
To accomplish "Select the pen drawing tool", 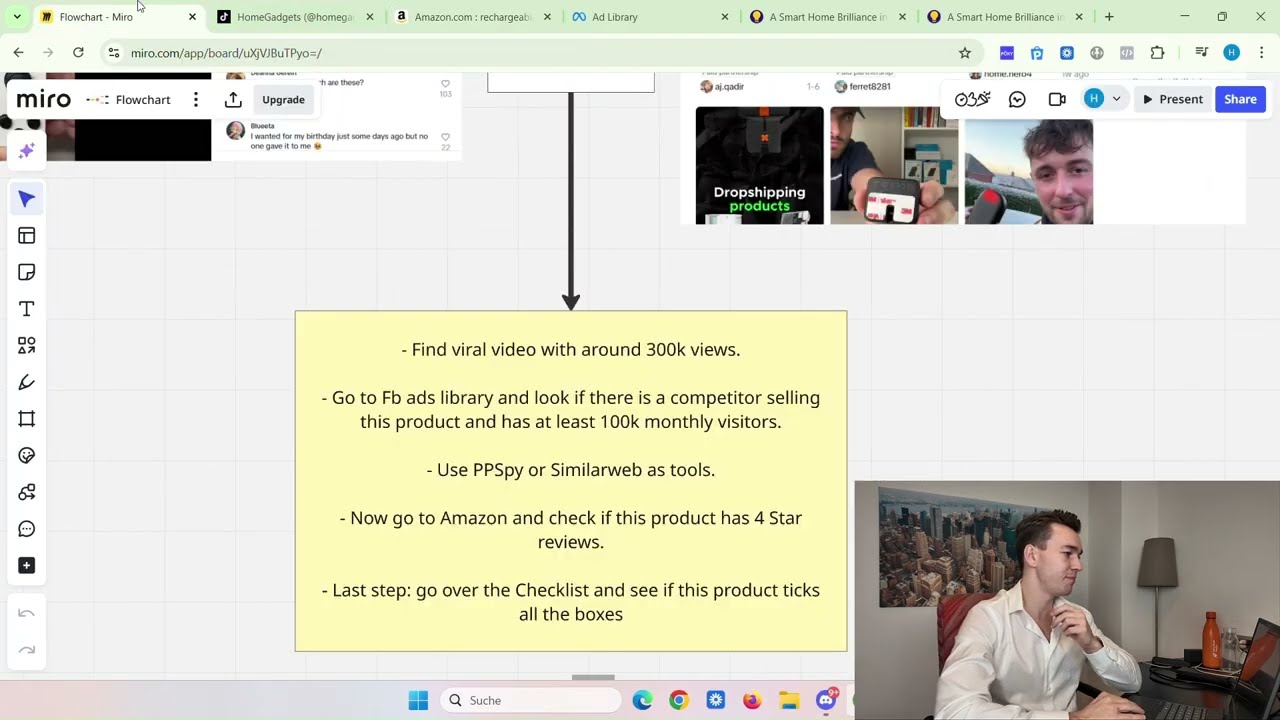I will pyautogui.click(x=27, y=382).
